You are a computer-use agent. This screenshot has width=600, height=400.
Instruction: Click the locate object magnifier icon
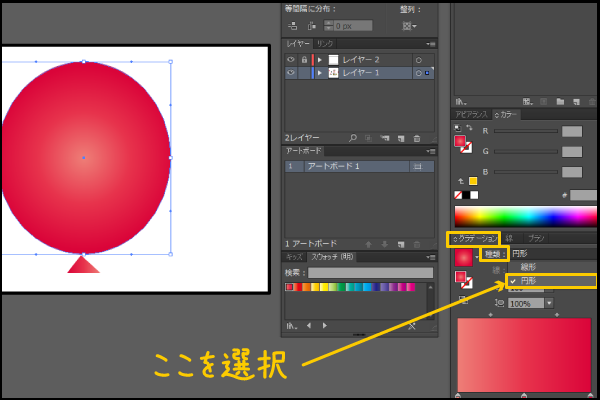pyautogui.click(x=353, y=136)
